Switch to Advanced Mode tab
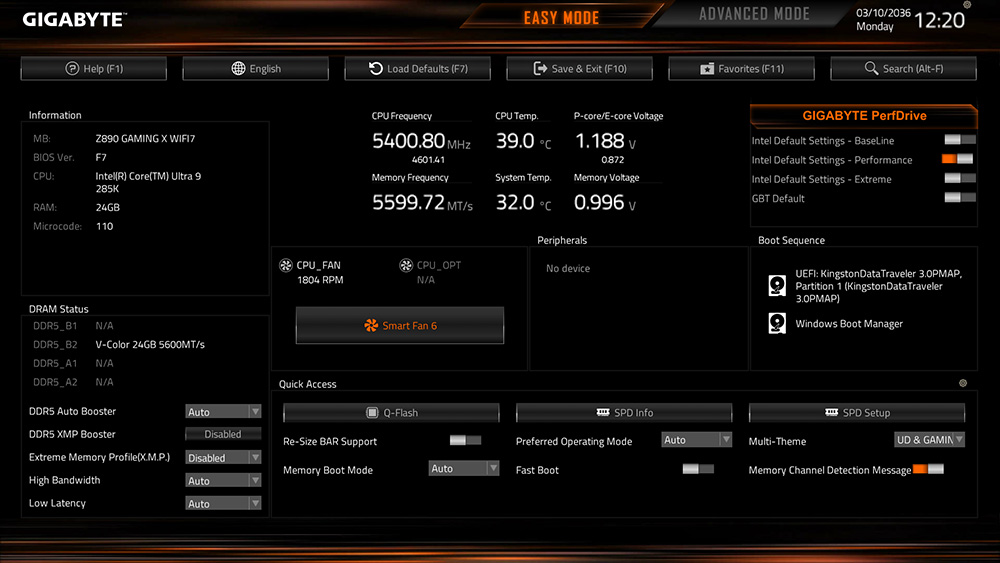 (754, 15)
